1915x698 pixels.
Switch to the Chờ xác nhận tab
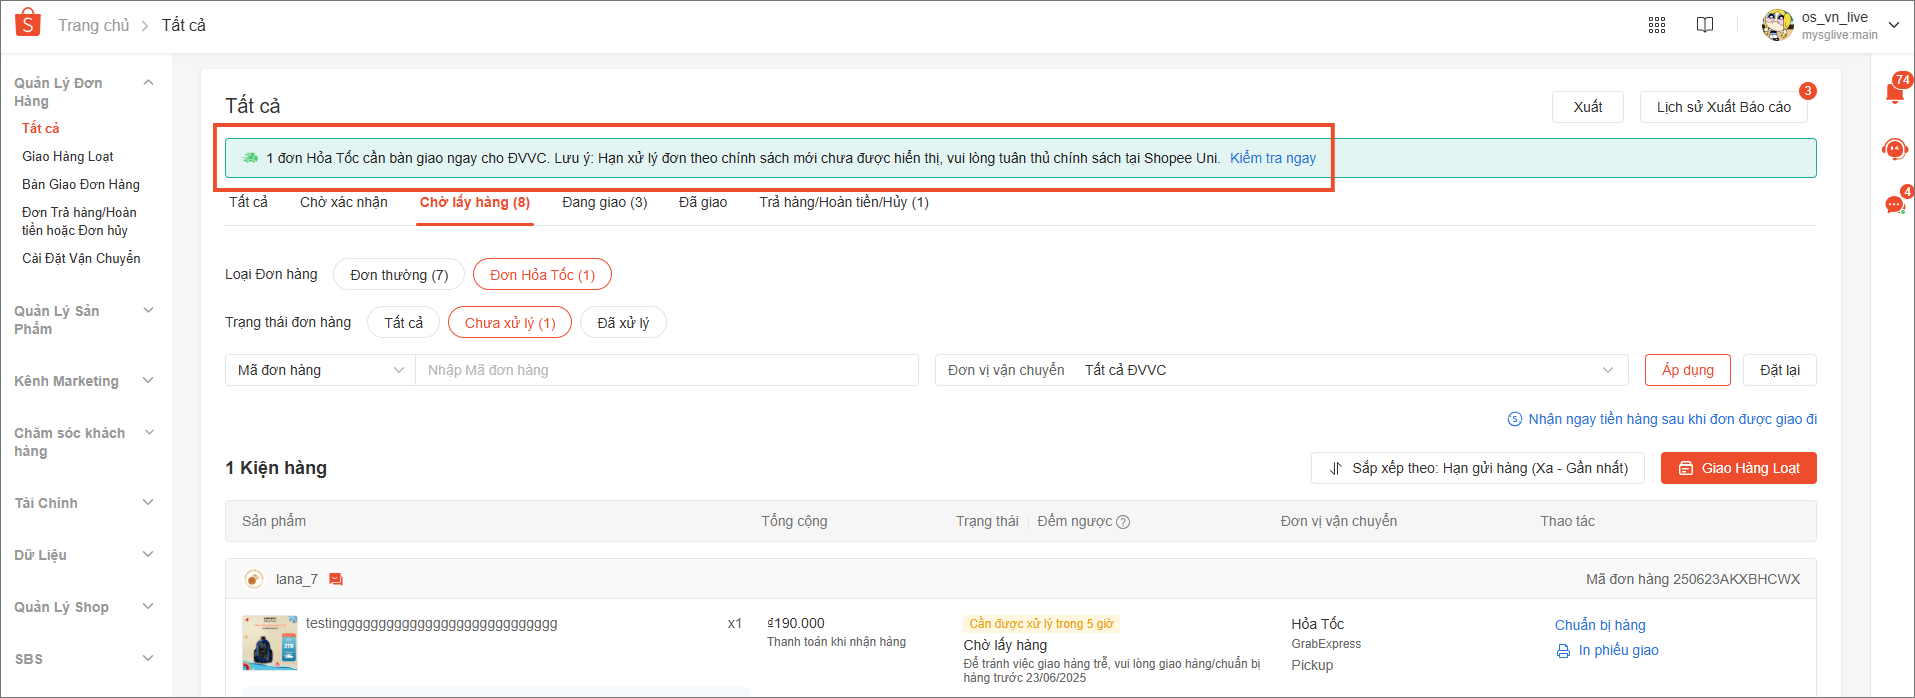[343, 202]
